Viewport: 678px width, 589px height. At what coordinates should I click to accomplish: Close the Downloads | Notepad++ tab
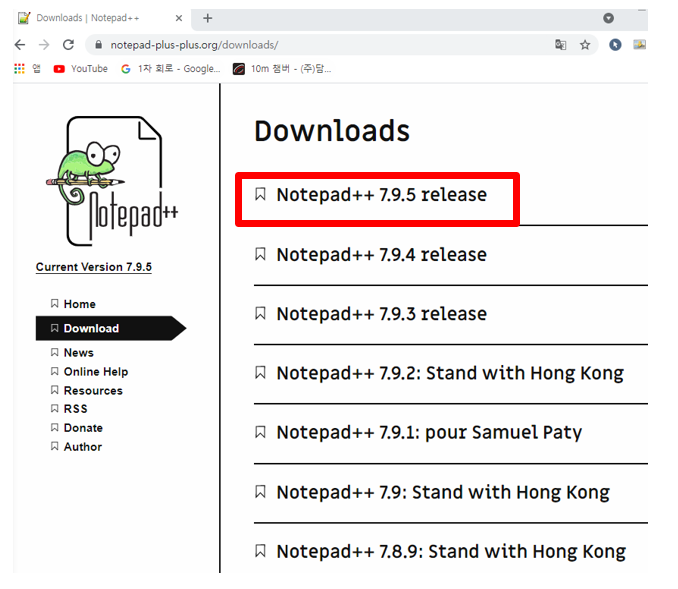coord(179,18)
